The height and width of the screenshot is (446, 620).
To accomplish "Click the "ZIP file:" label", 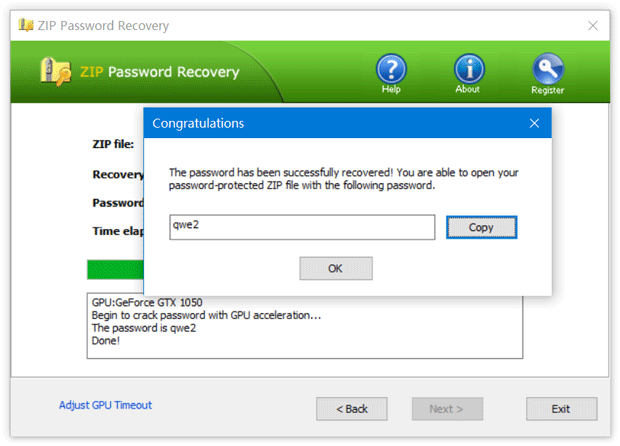I will click(113, 144).
